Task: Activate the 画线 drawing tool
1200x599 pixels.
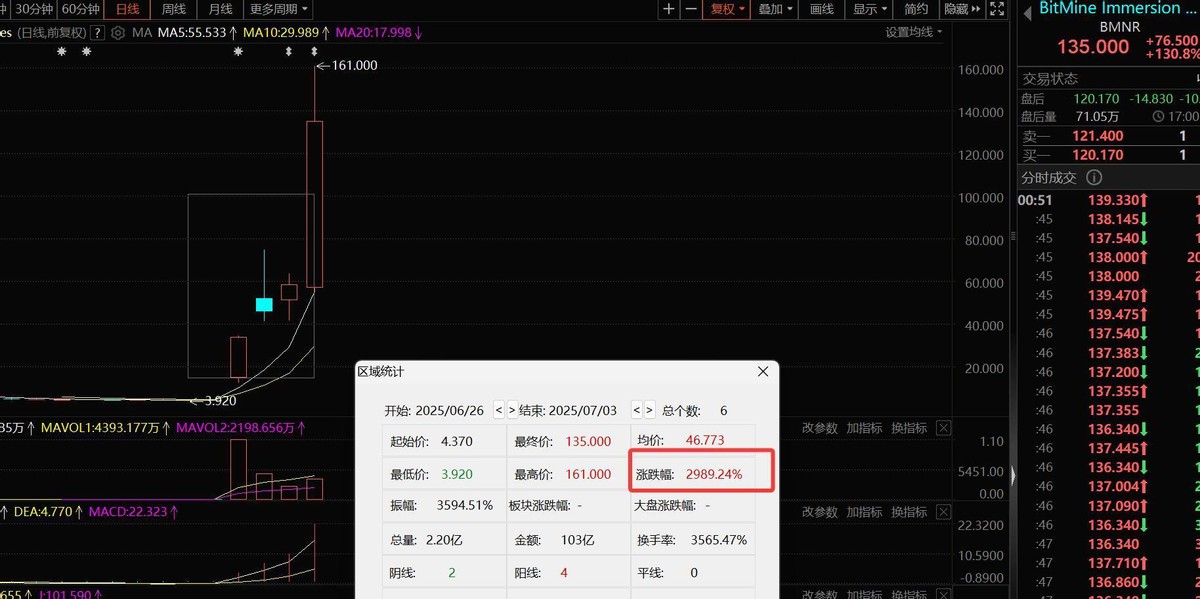Action: (822, 9)
